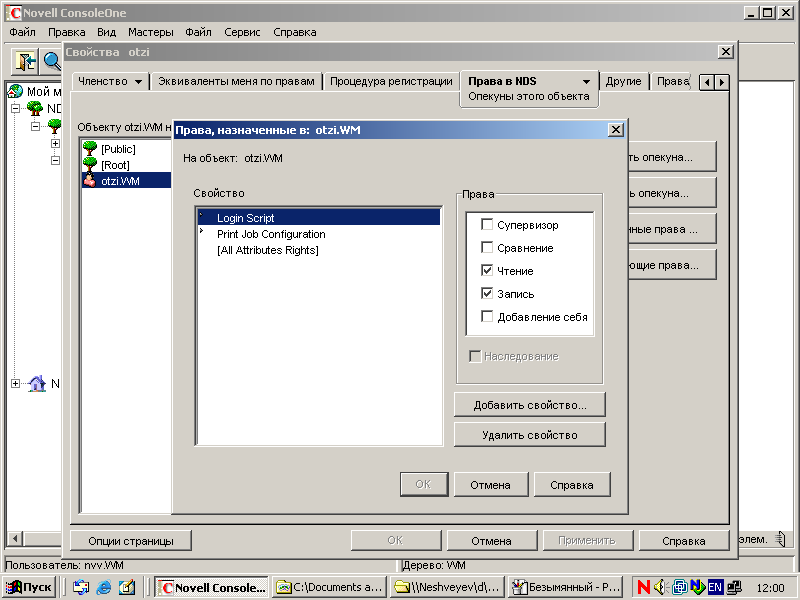800x600 pixels.
Task: Select the Login Script property
Action: pos(318,218)
